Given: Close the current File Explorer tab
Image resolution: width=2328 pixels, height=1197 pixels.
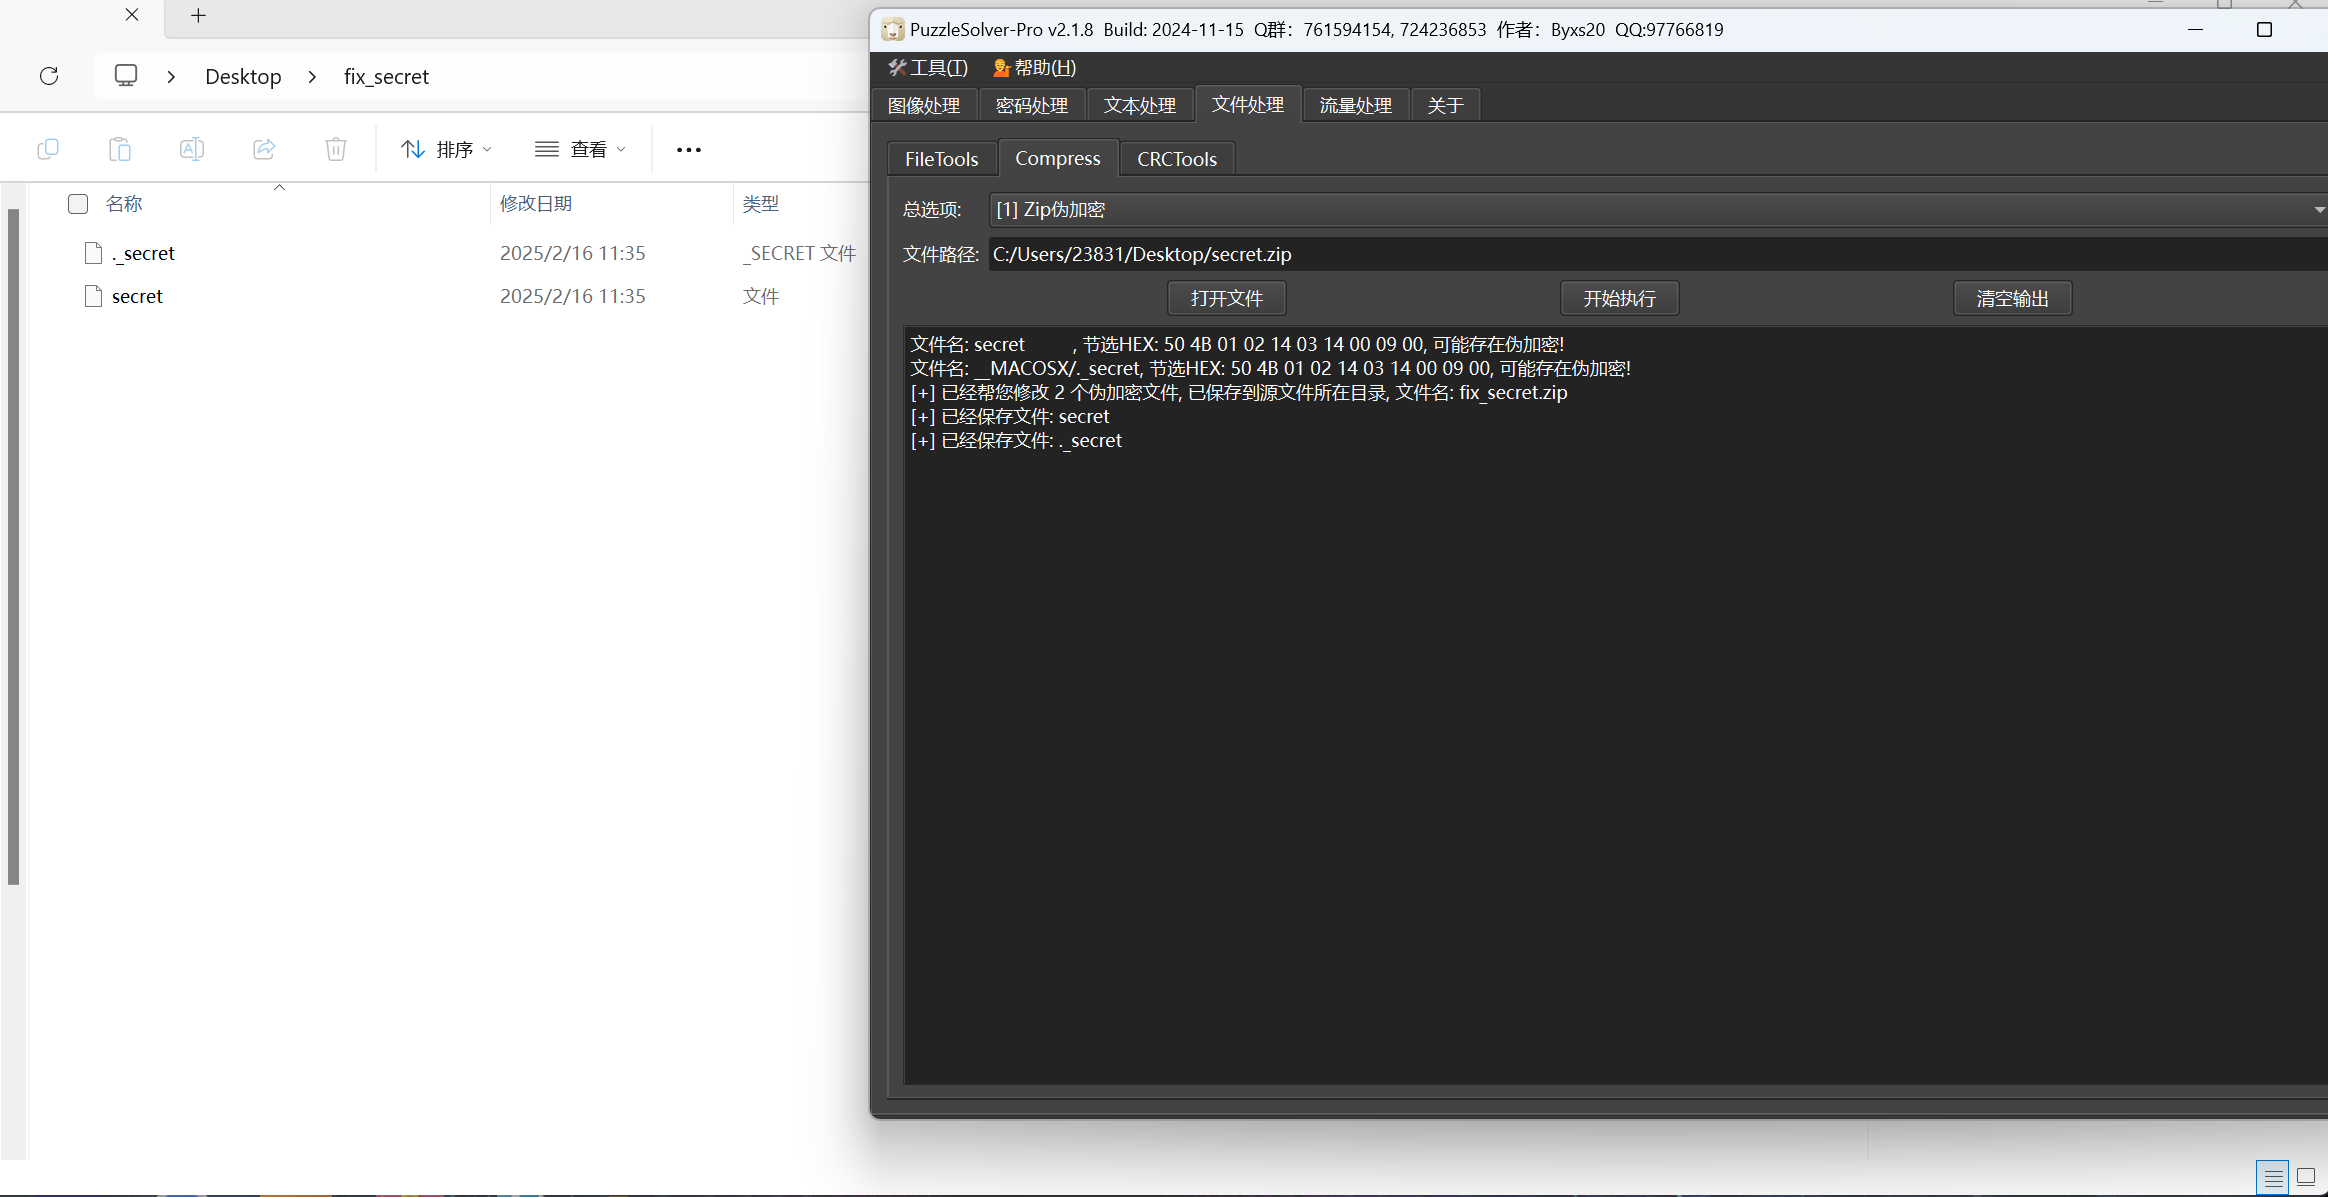Looking at the screenshot, I should pyautogui.click(x=132, y=15).
